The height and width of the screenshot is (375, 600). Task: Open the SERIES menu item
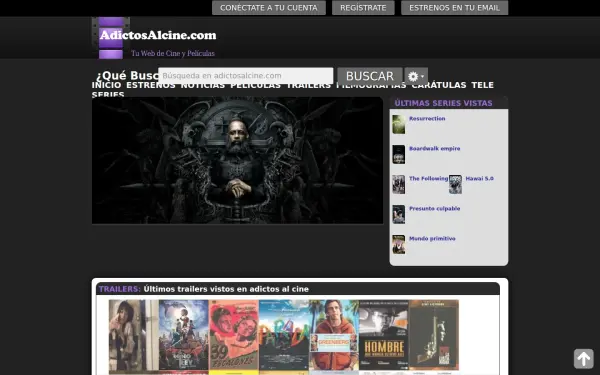pos(108,94)
